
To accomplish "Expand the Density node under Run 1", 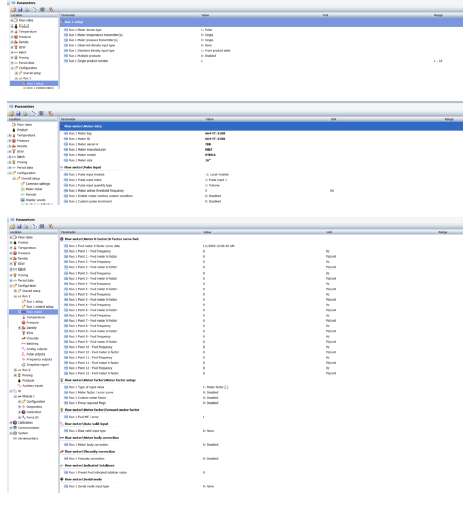I will pyautogui.click(x=20, y=328).
